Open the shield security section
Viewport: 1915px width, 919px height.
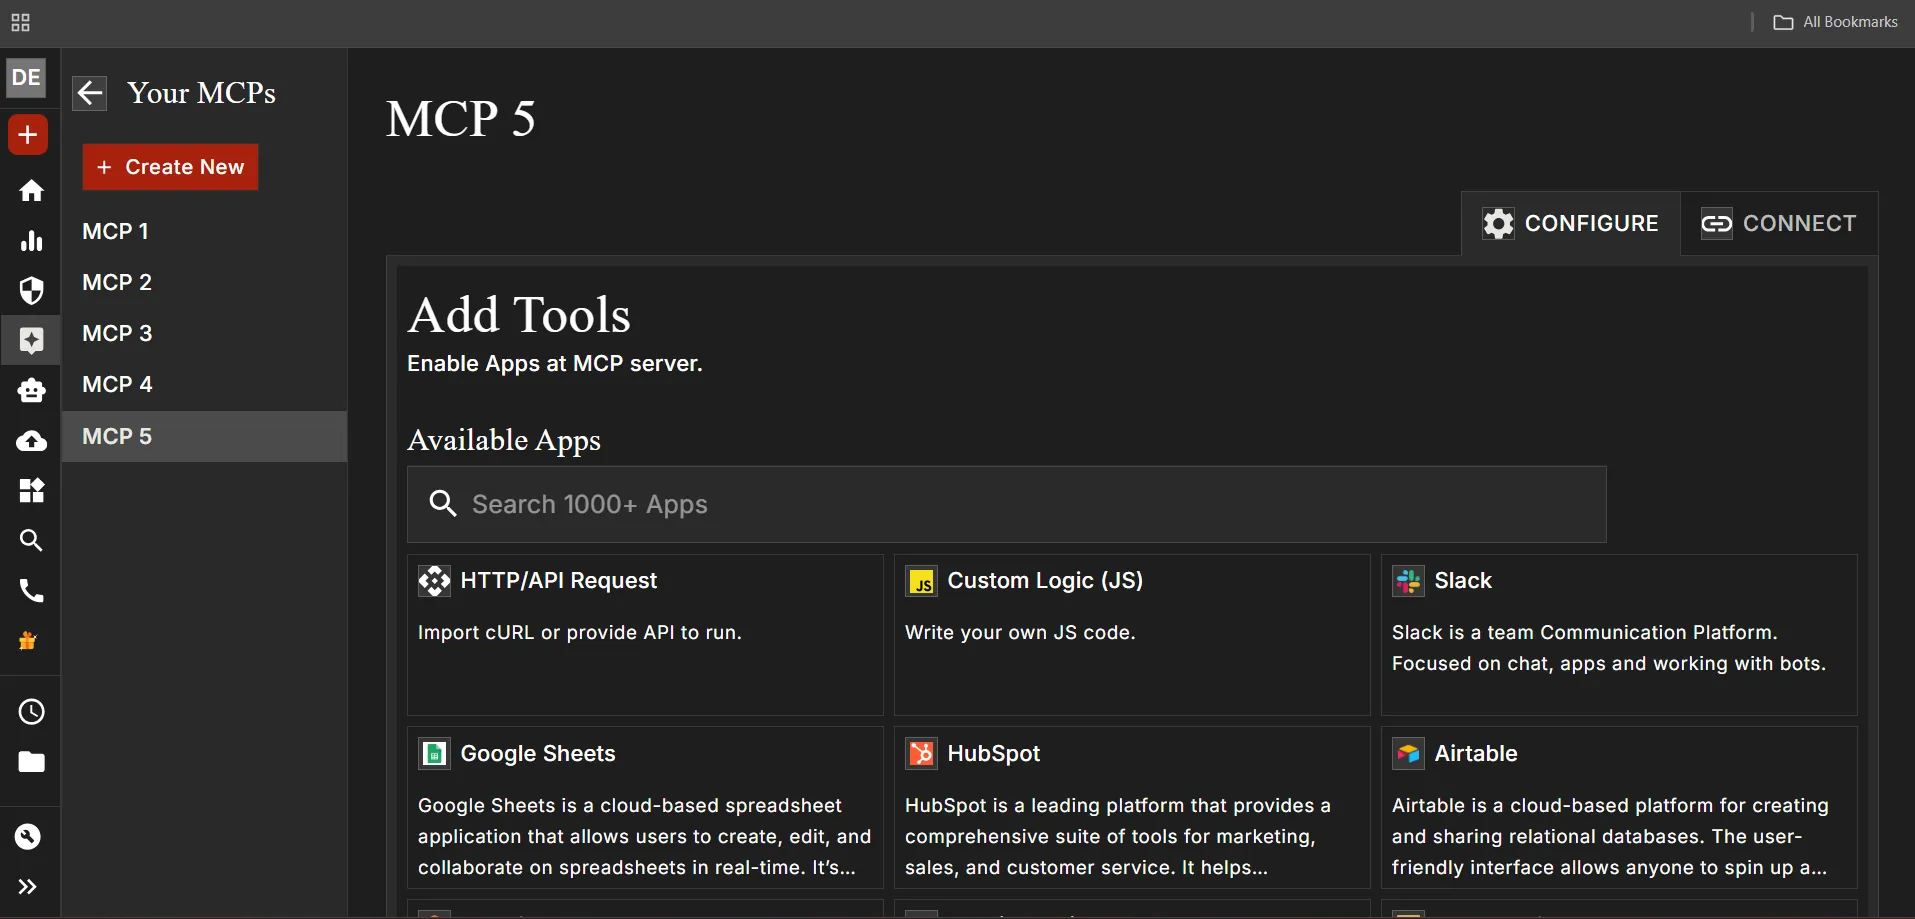click(31, 290)
